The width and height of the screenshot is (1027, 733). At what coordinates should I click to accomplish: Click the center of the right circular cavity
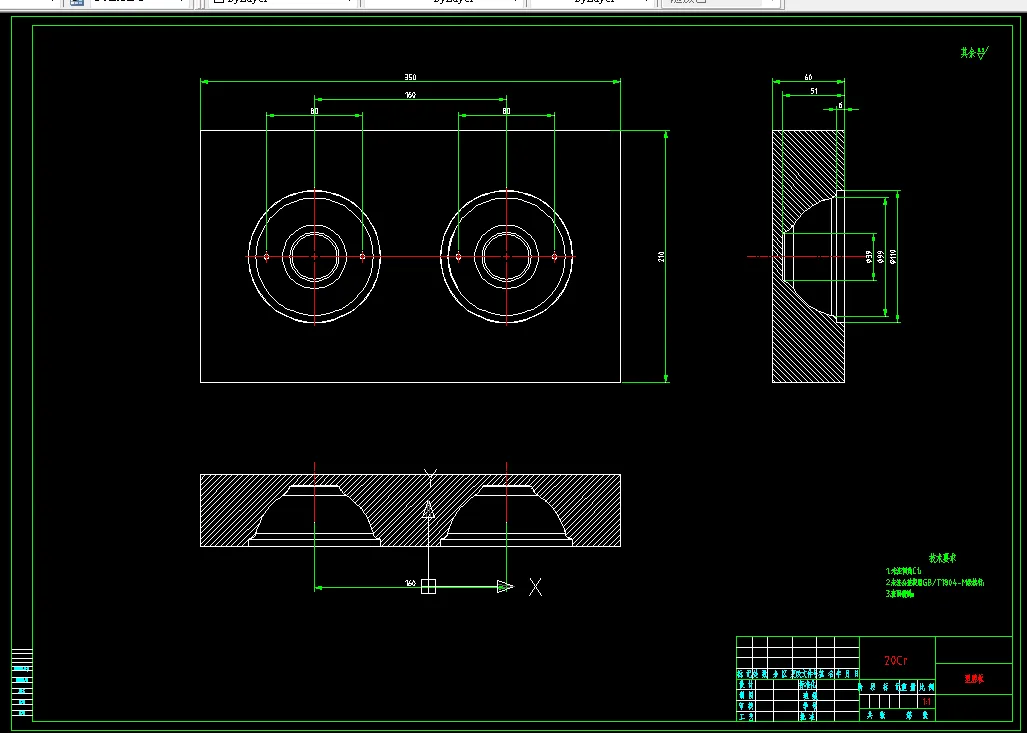point(506,257)
